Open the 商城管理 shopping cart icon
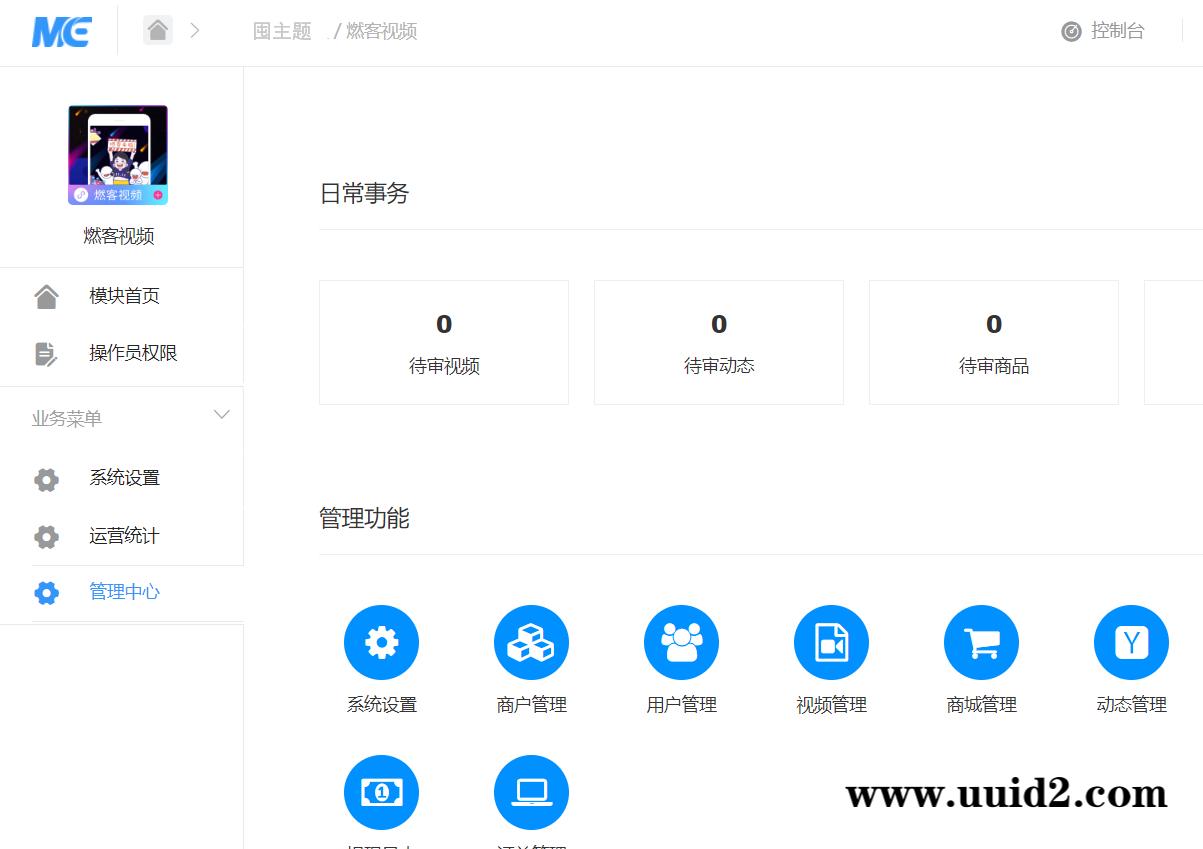The width and height of the screenshot is (1203, 849). tap(981, 642)
